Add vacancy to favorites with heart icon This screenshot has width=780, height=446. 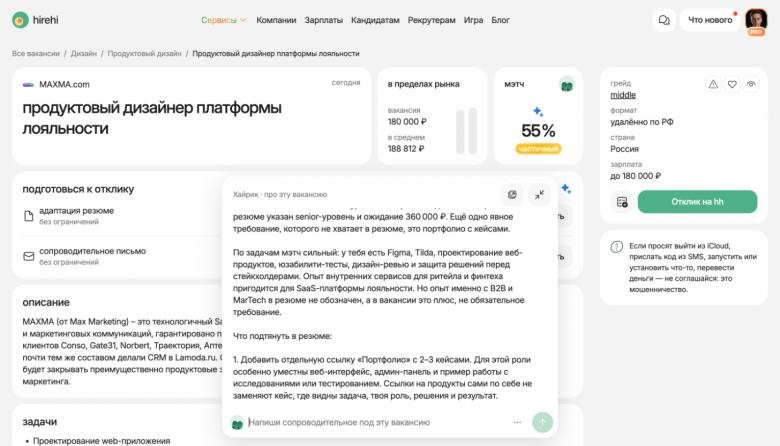click(x=732, y=85)
